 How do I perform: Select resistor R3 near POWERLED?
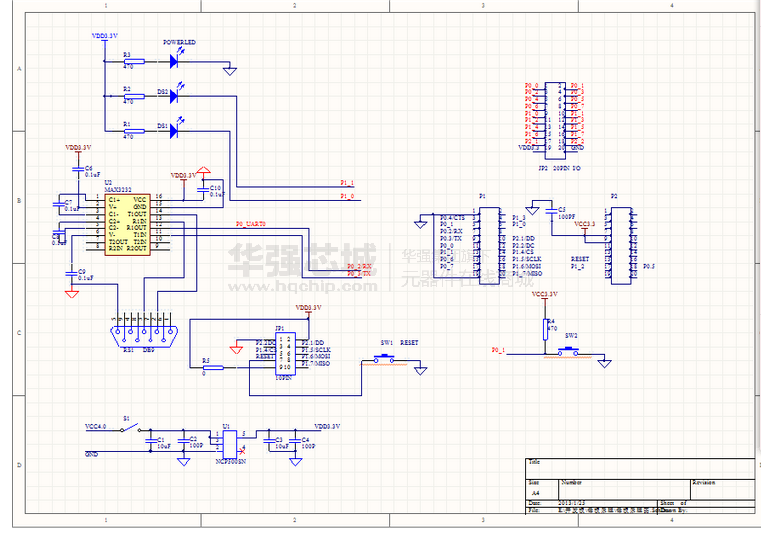click(x=131, y=60)
